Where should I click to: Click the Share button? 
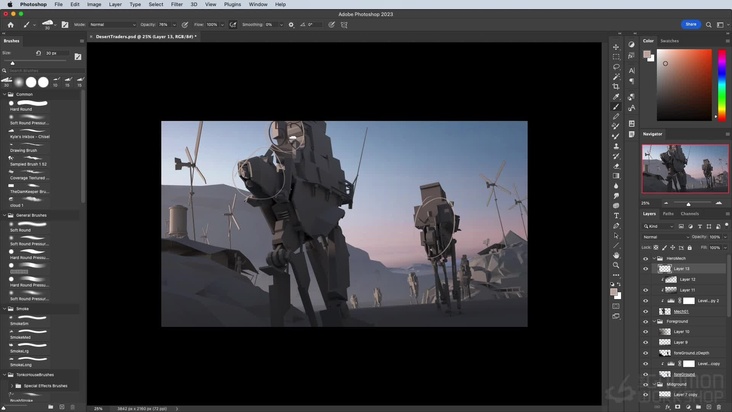[690, 24]
